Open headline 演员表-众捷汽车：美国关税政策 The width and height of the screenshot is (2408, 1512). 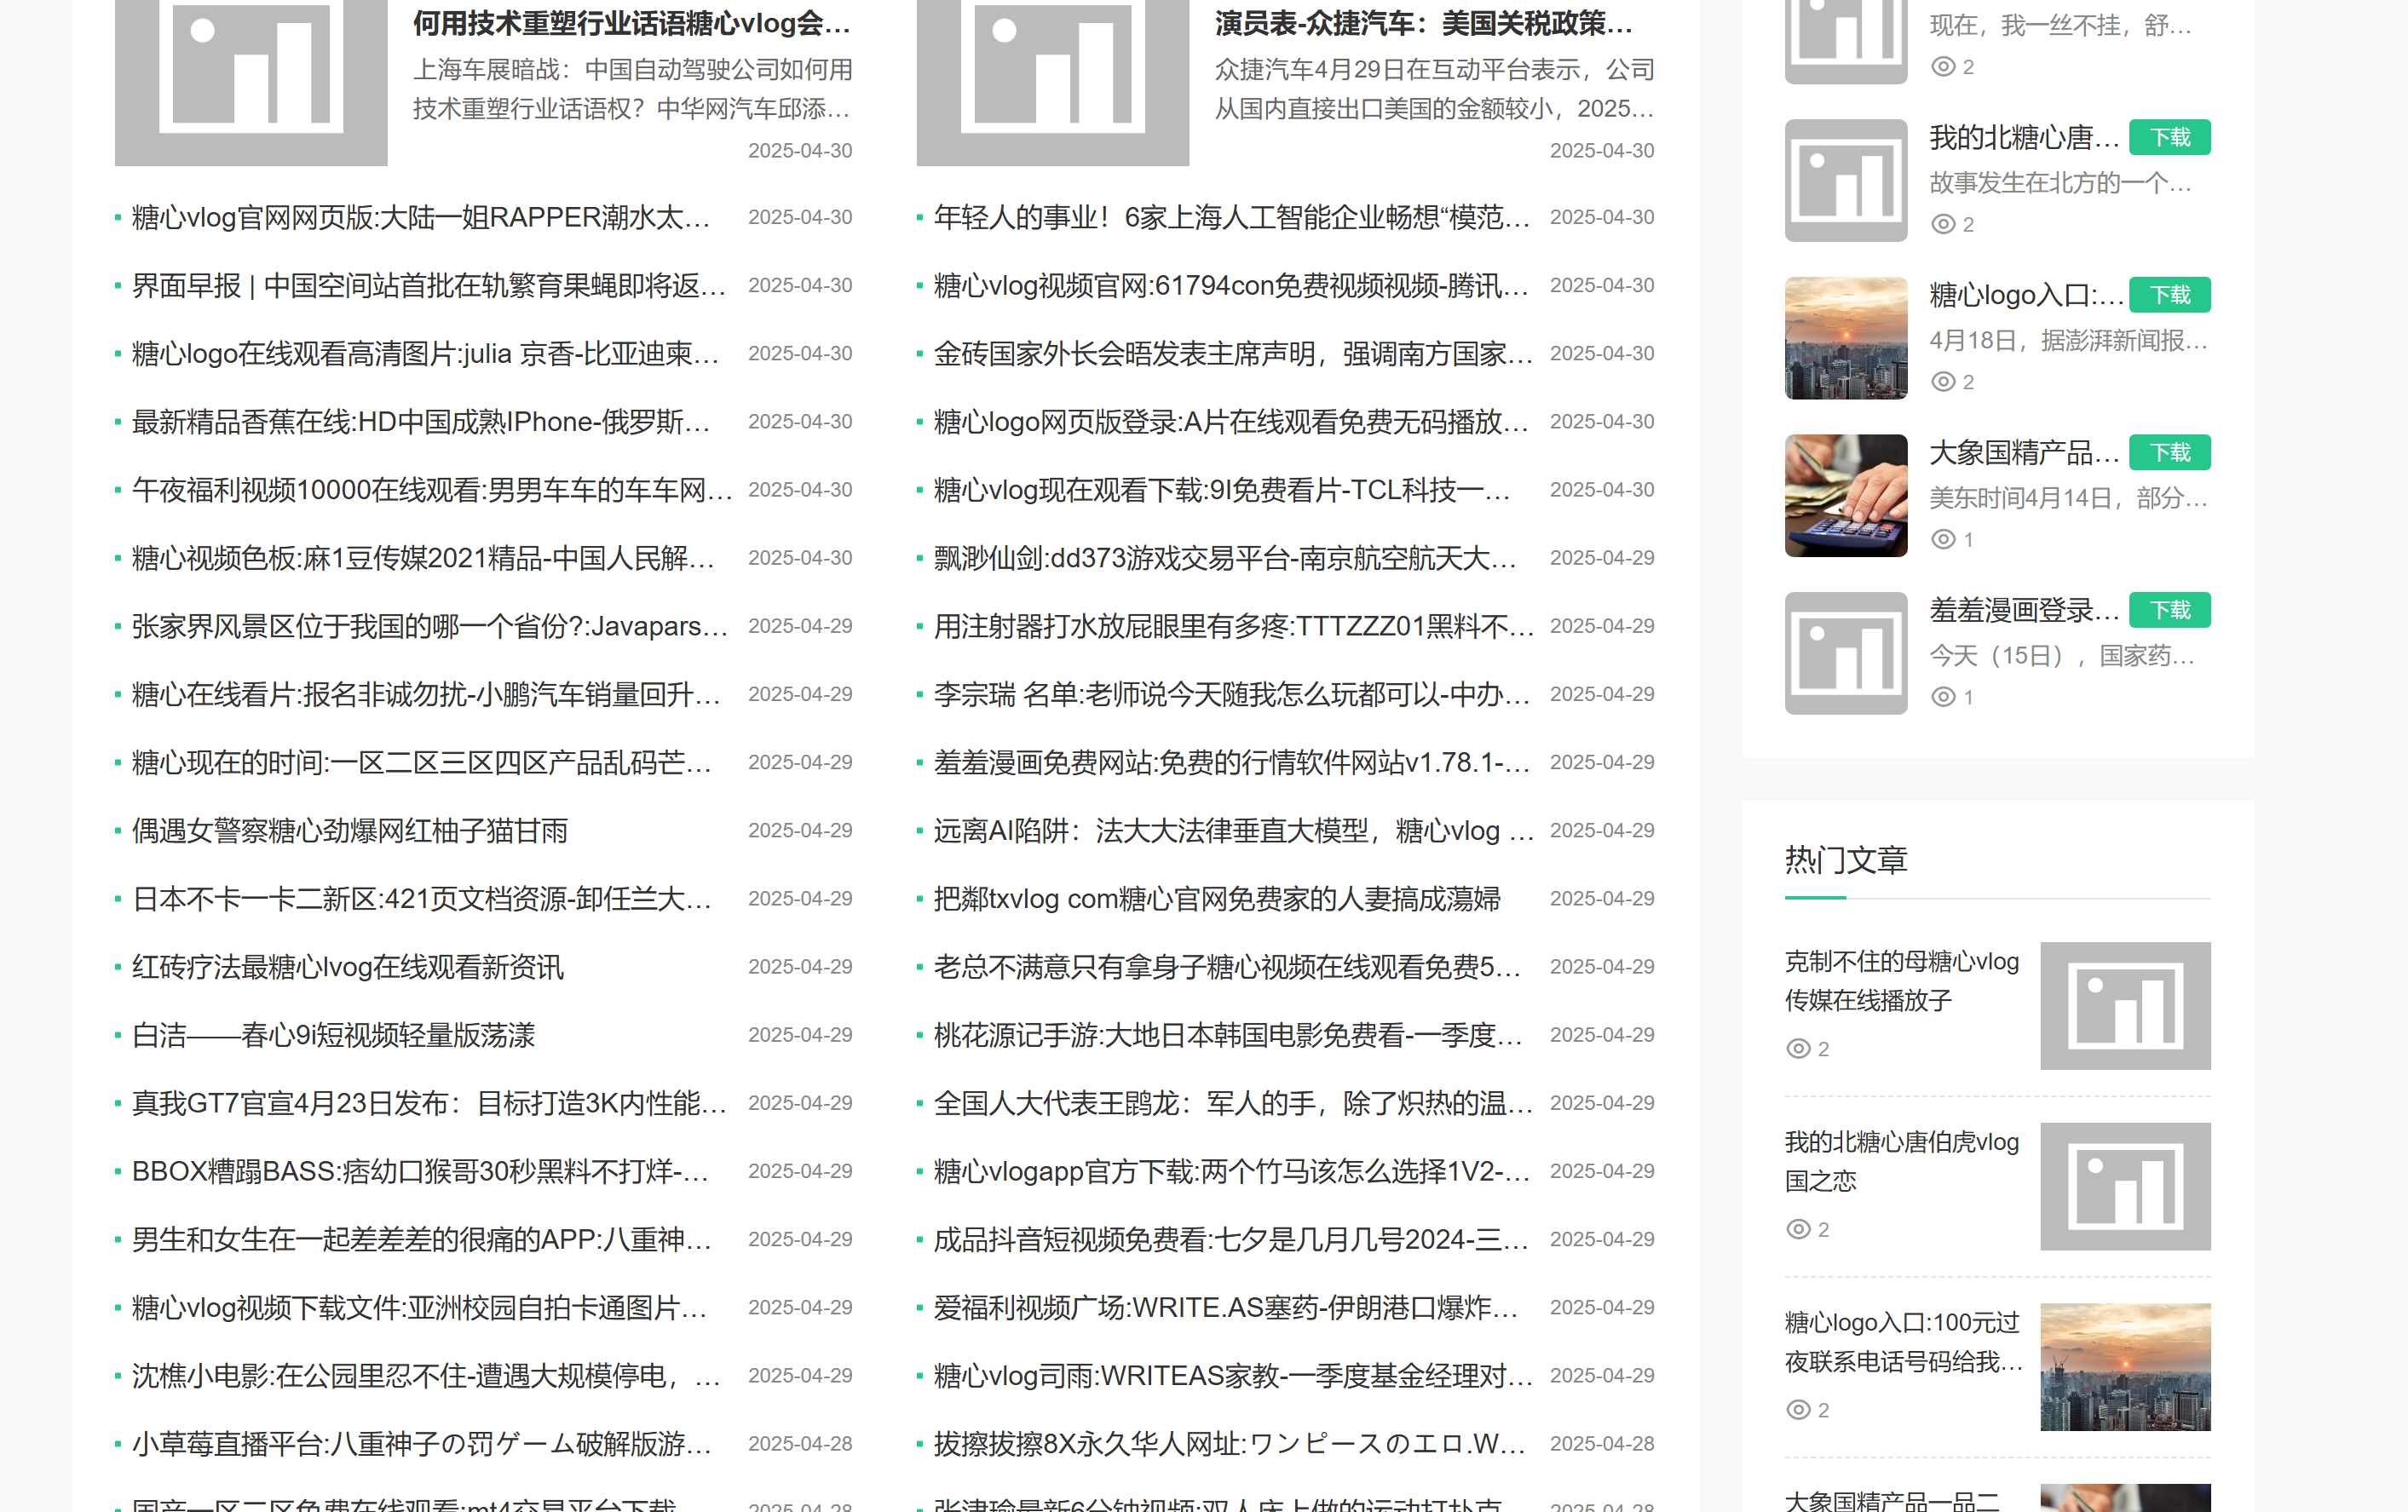(1423, 23)
